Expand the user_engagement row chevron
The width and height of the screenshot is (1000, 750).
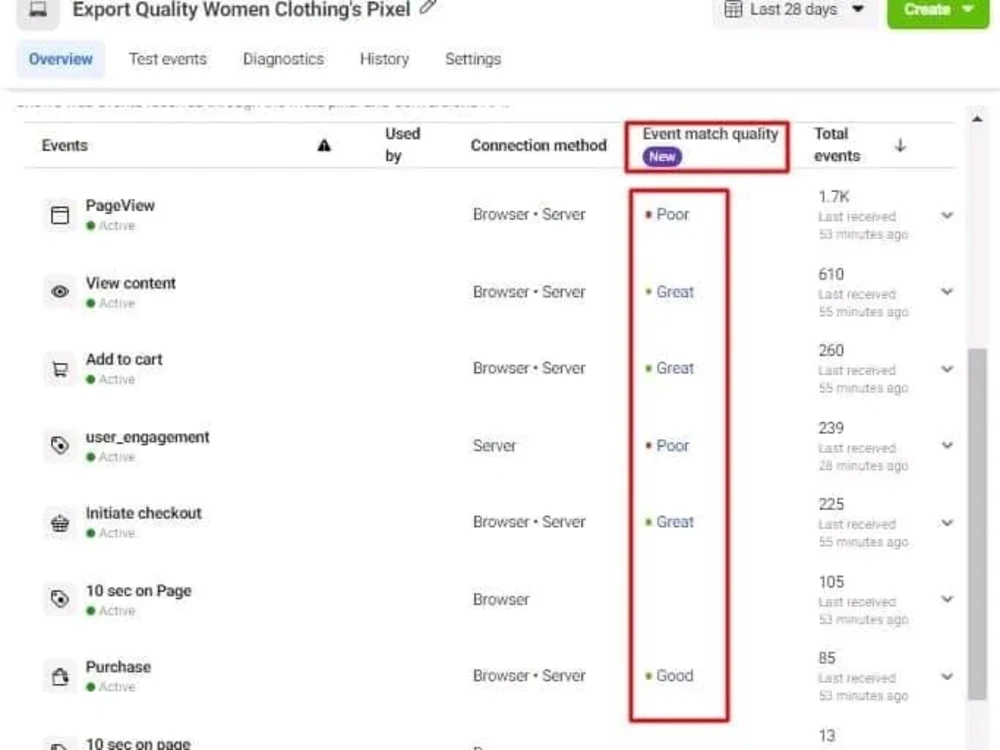(947, 446)
